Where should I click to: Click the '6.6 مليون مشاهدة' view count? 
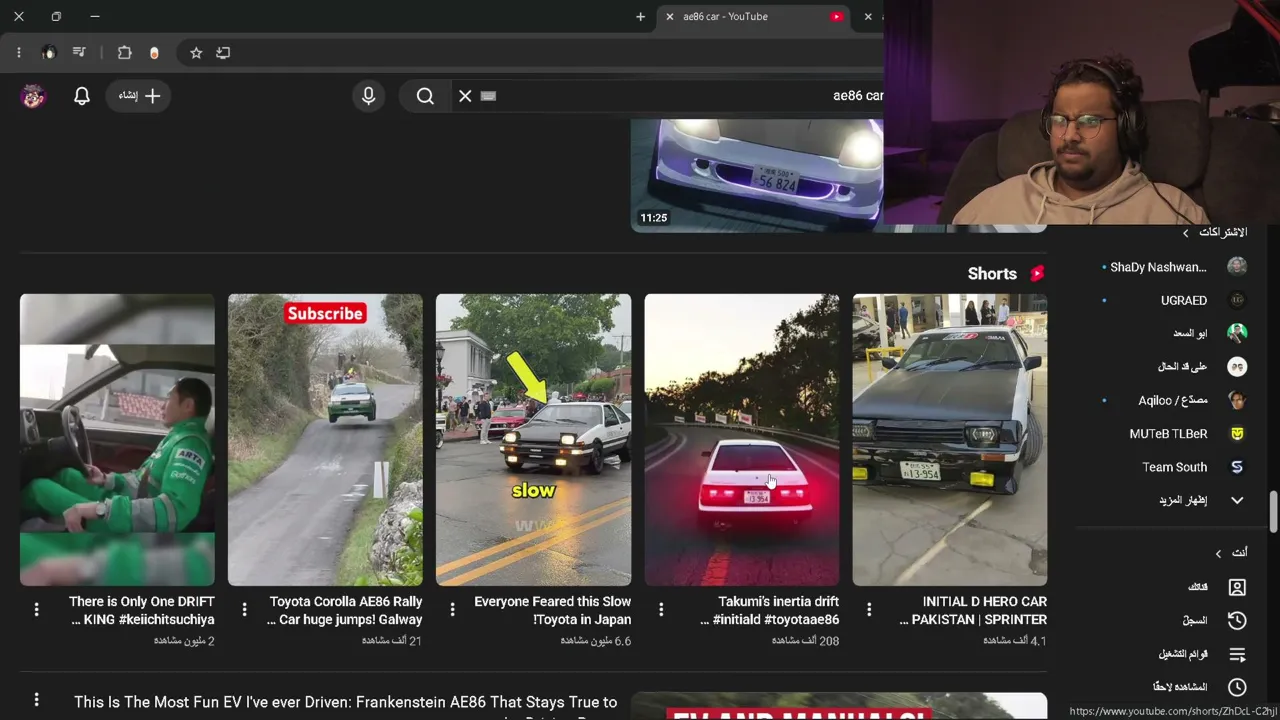click(596, 641)
